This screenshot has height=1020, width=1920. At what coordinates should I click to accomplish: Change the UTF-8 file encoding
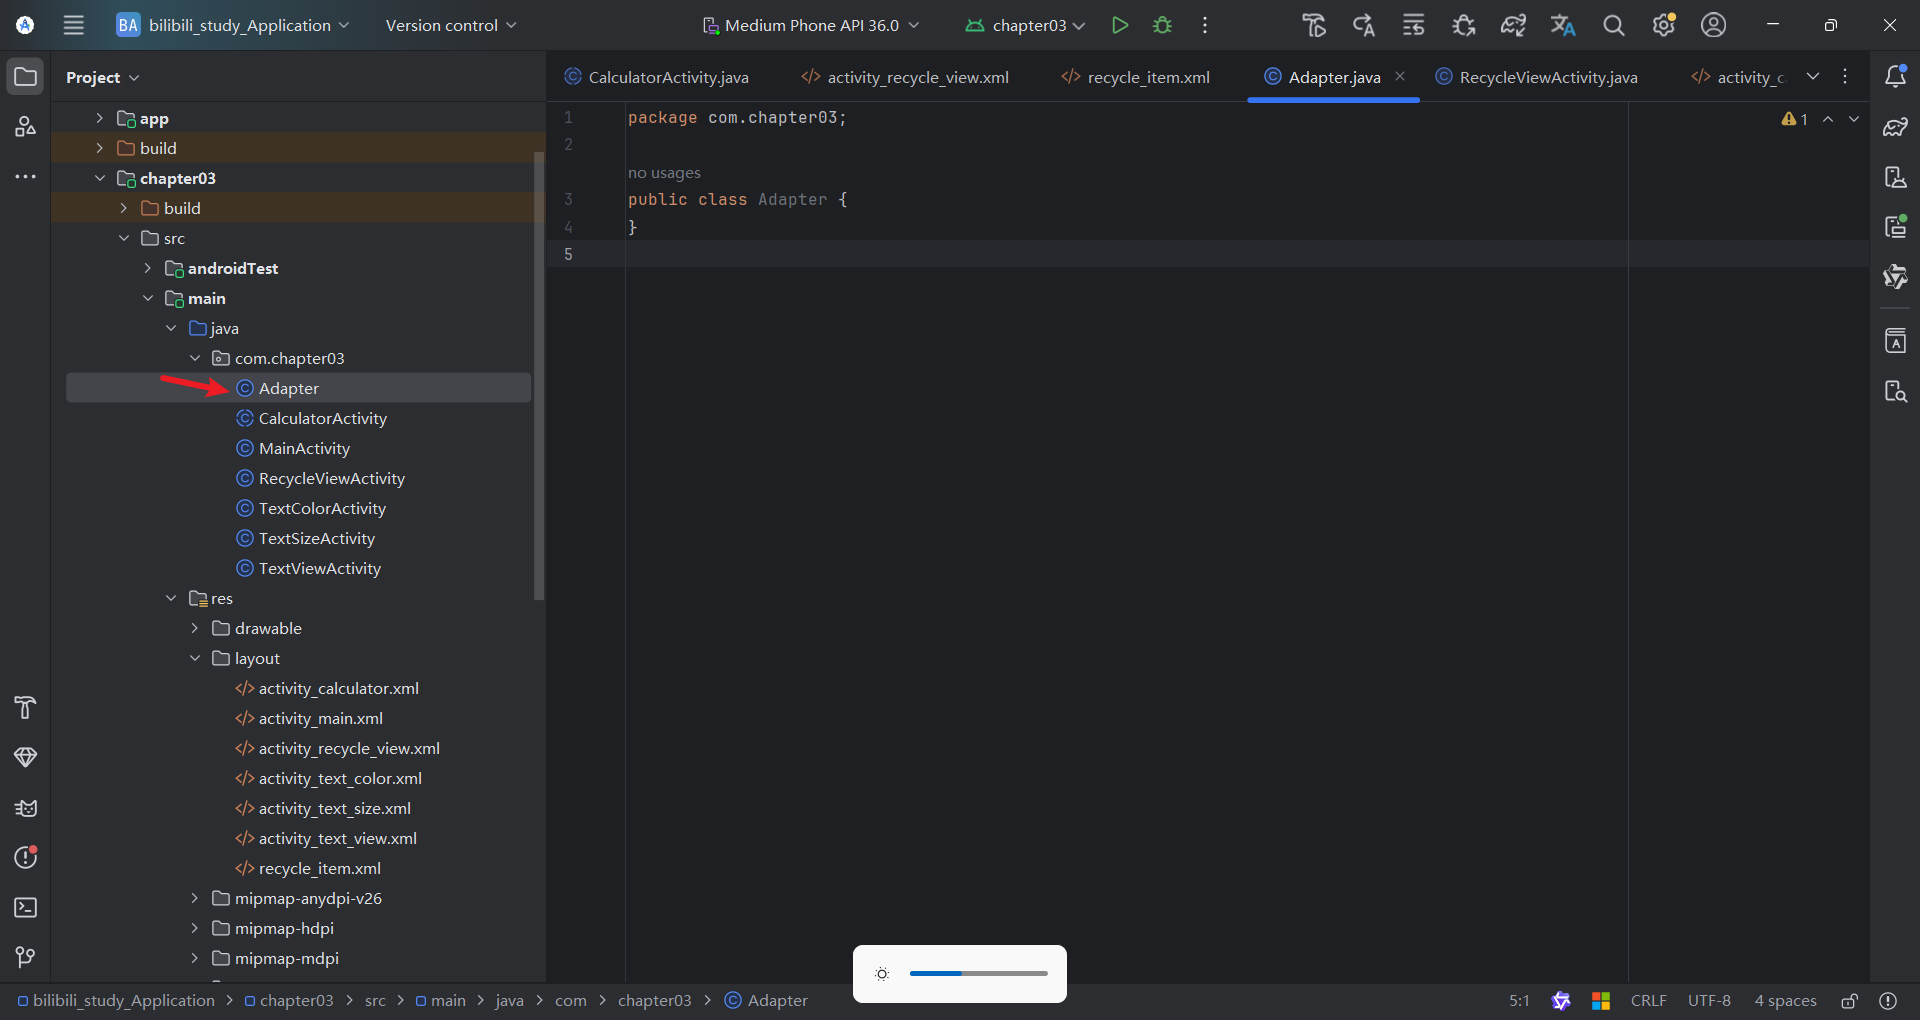tap(1709, 1001)
